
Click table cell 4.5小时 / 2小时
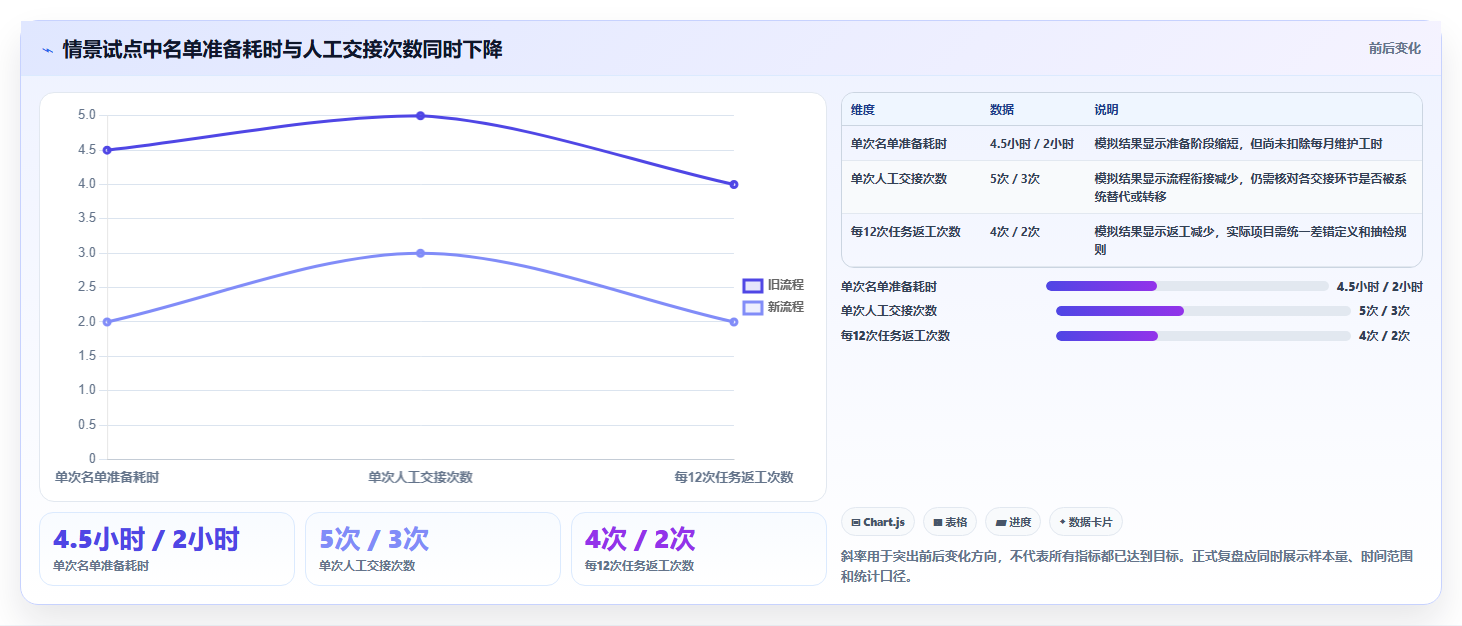tap(1032, 144)
